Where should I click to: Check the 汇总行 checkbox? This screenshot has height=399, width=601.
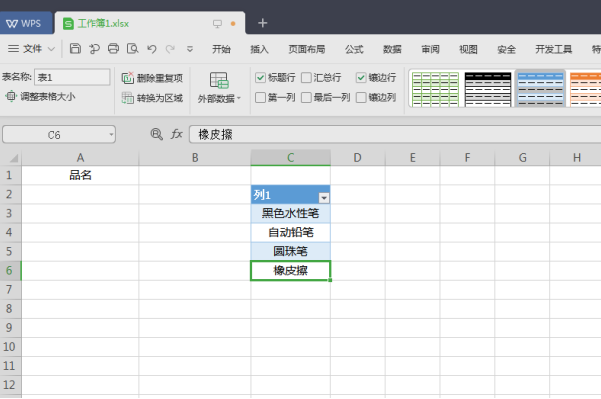306,78
